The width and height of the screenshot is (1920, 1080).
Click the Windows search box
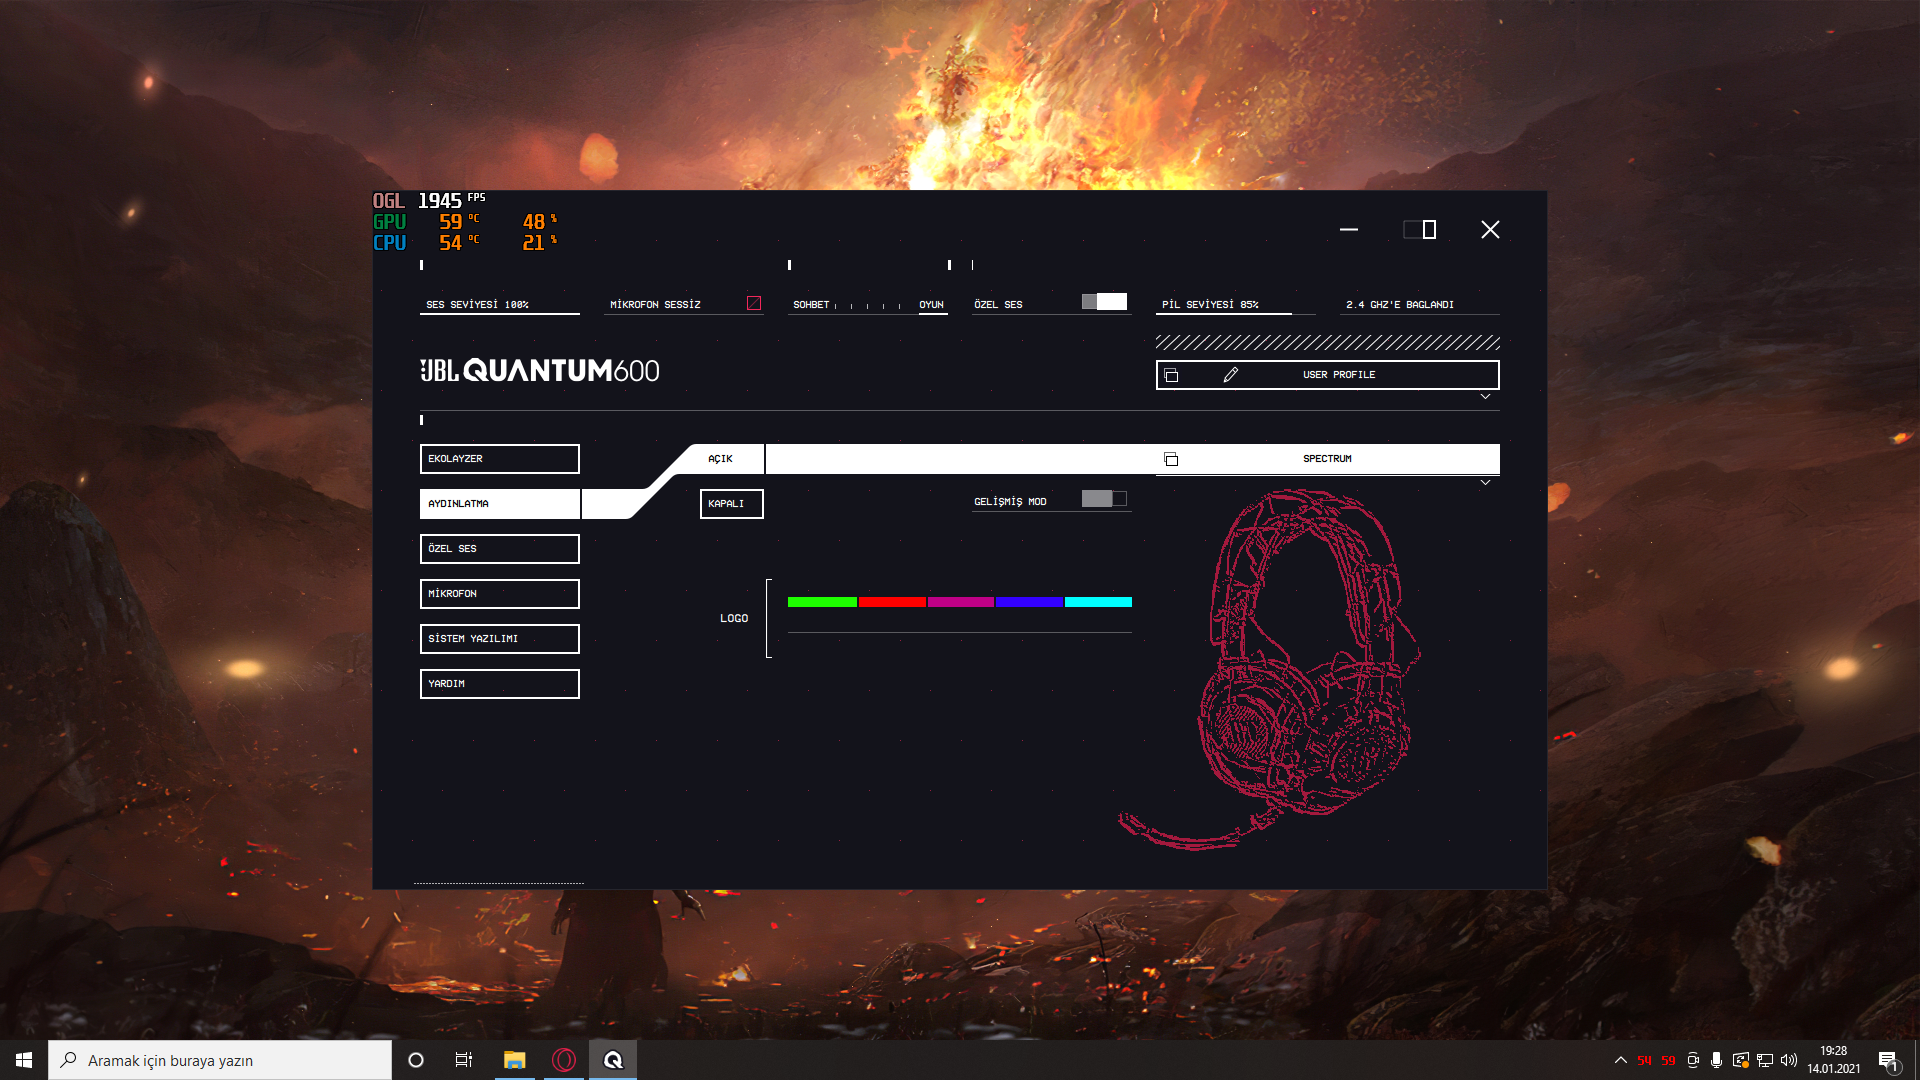coord(220,1060)
